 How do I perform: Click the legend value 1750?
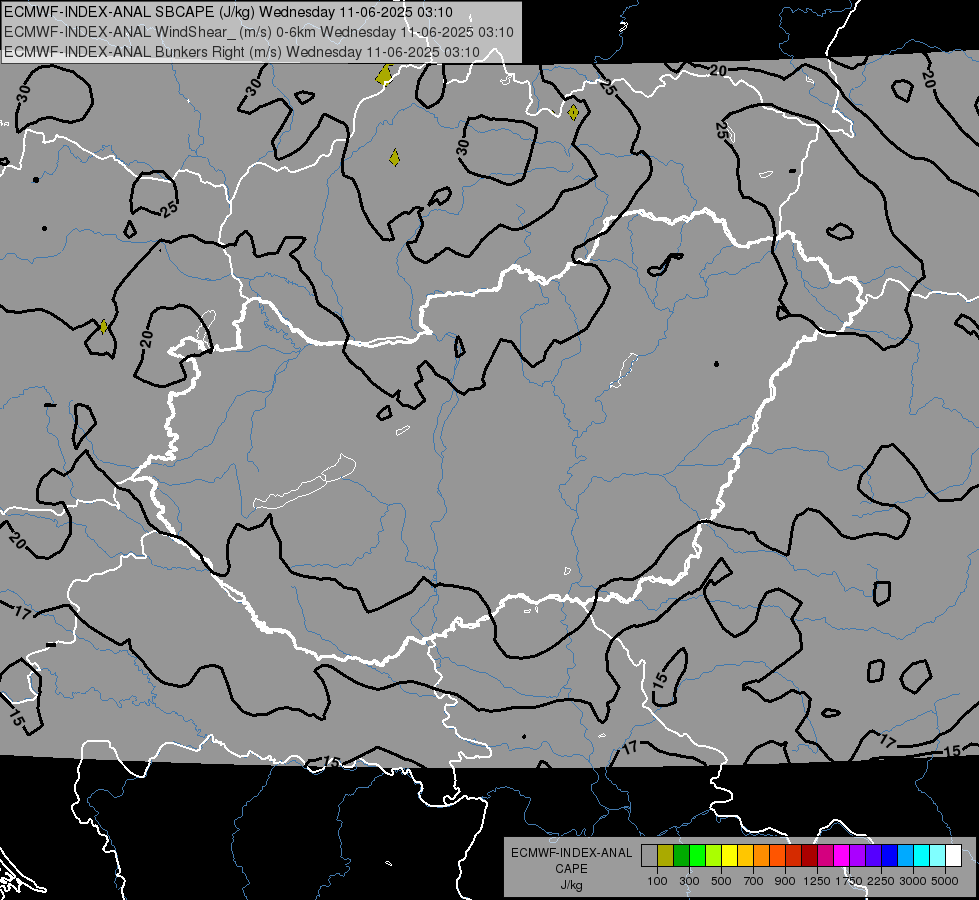(849, 881)
